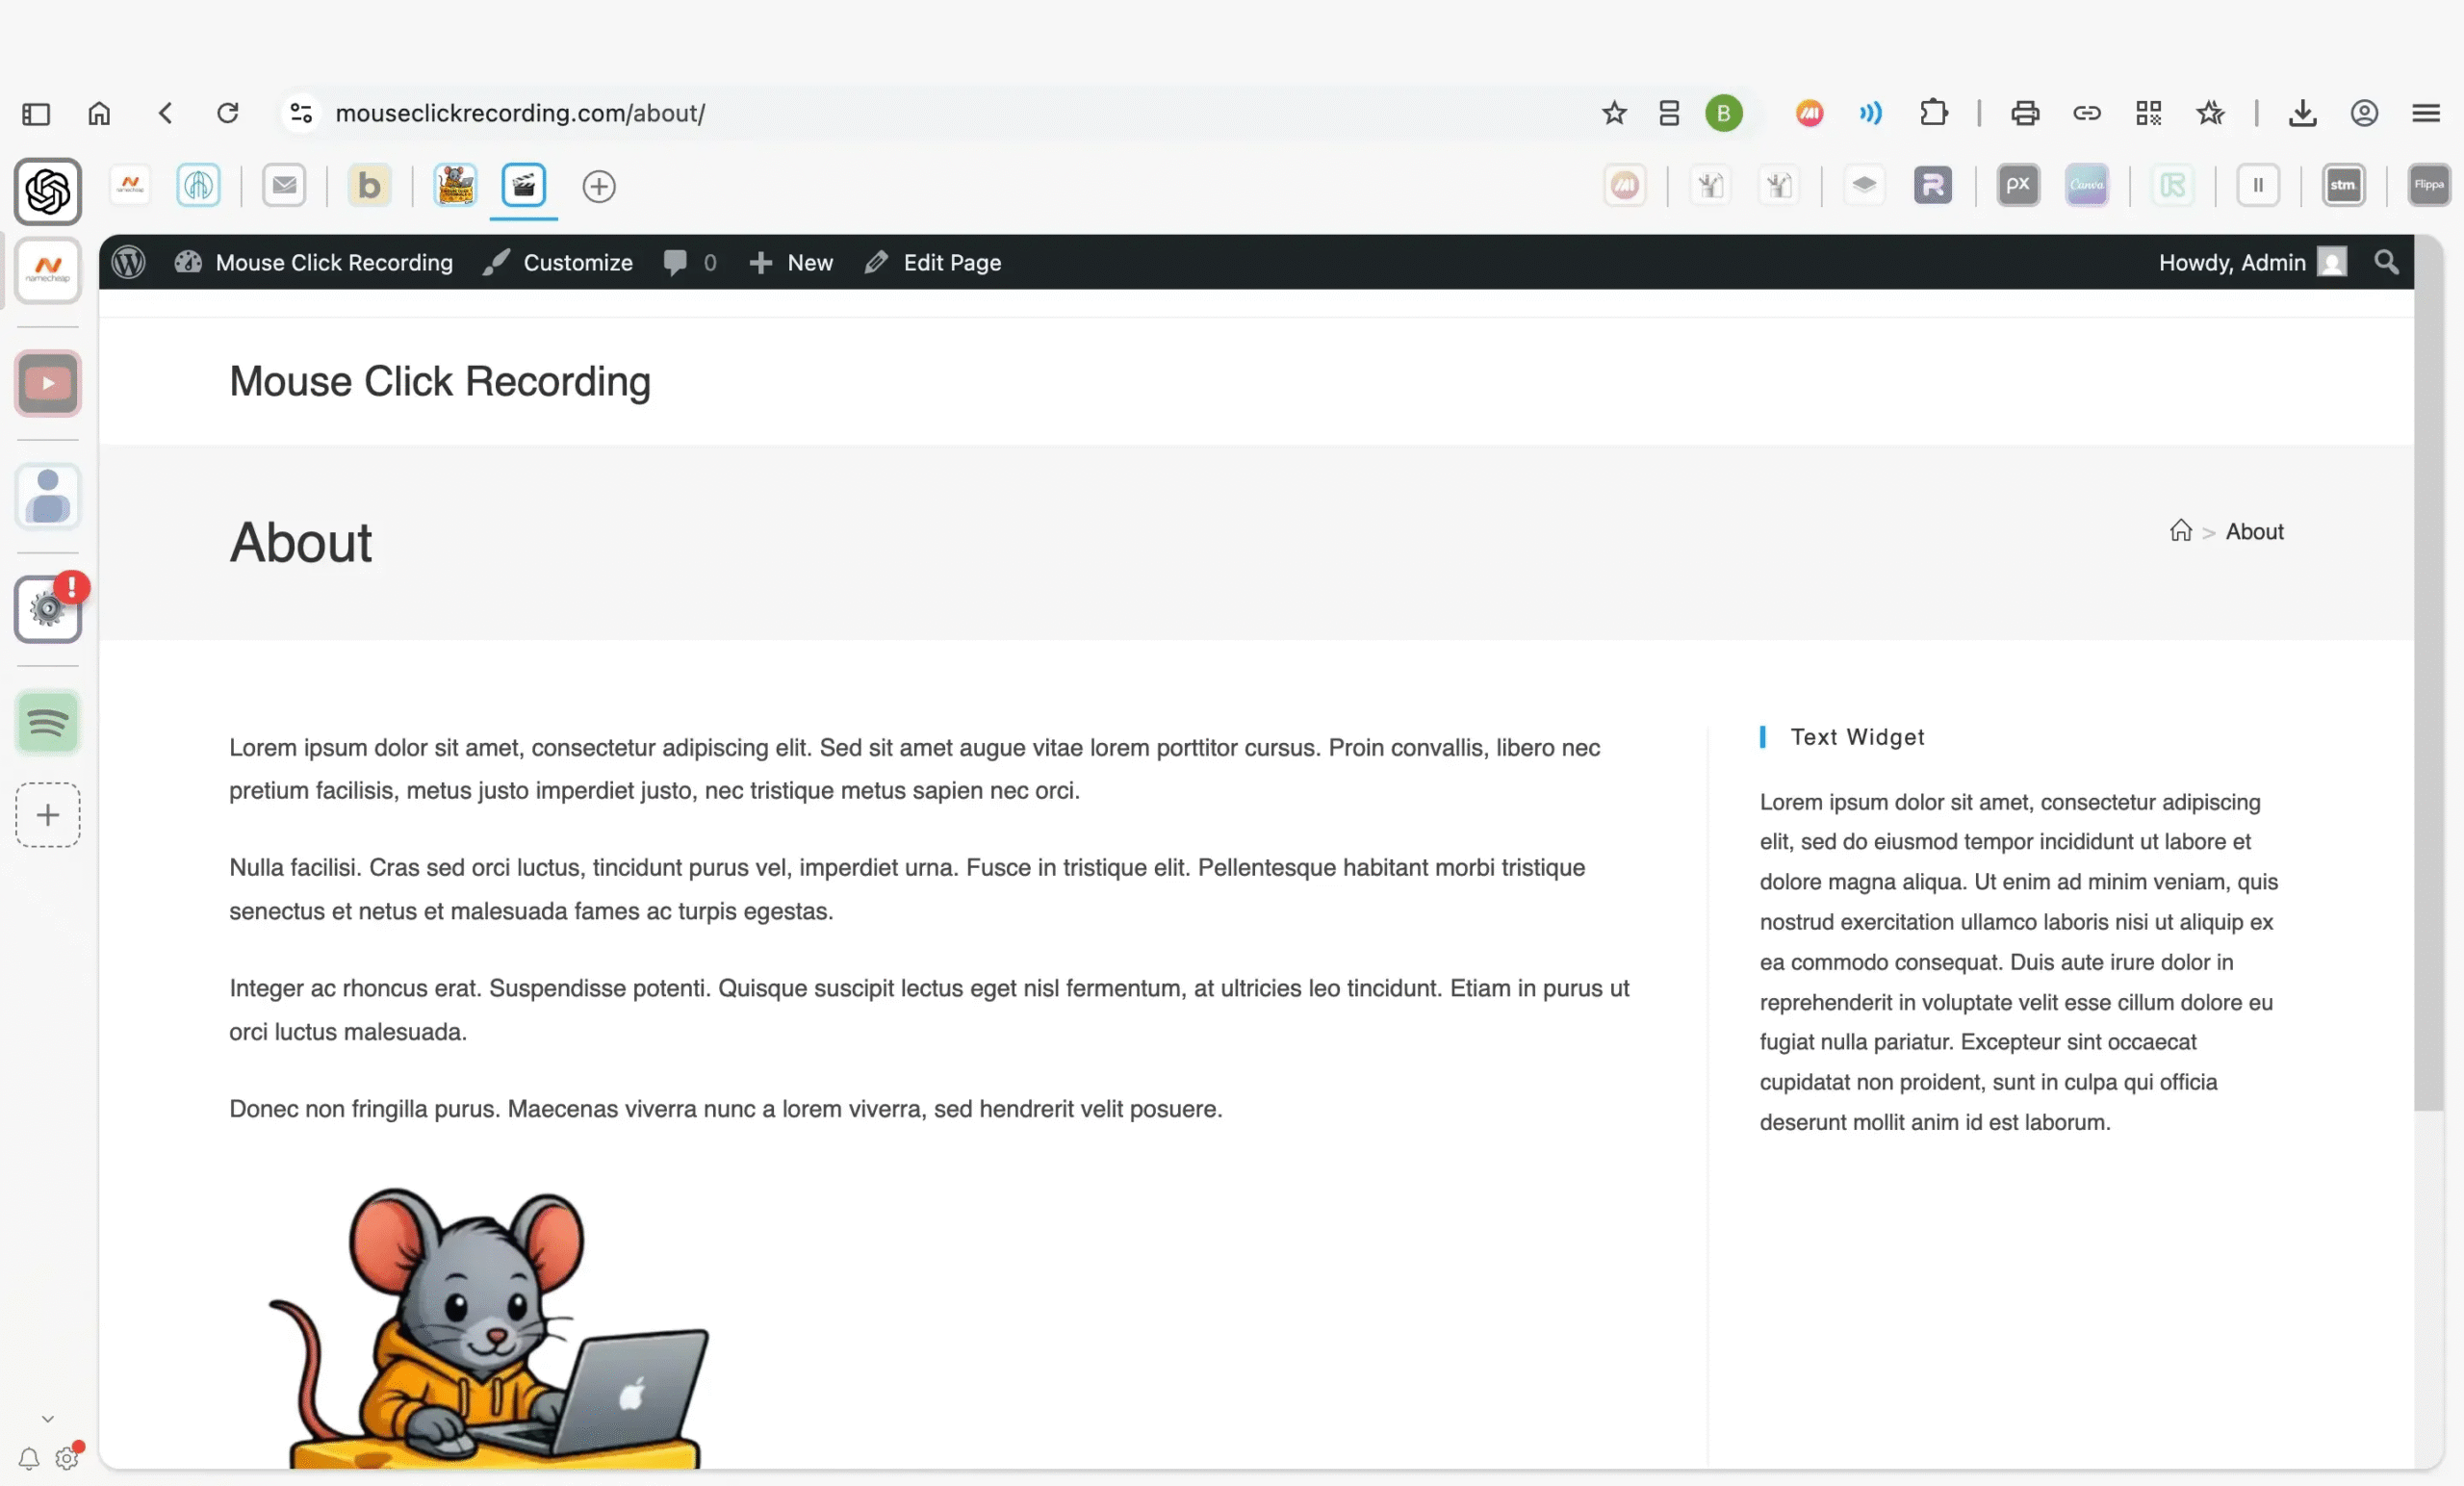Add a new tab with plus button
The height and width of the screenshot is (1486, 2464).
pyautogui.click(x=598, y=187)
